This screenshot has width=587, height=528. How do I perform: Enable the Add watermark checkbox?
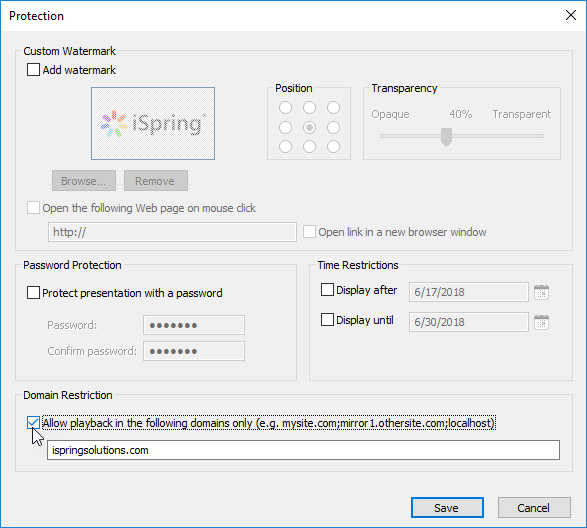pyautogui.click(x=33, y=70)
